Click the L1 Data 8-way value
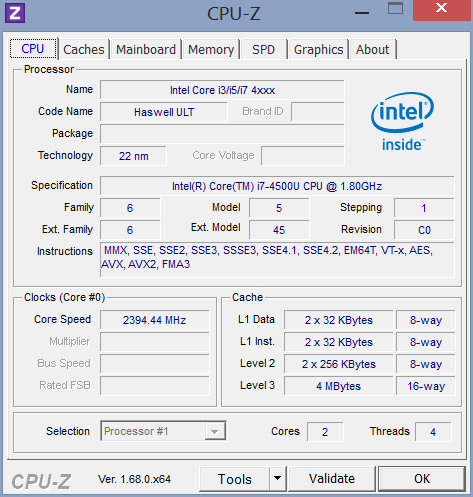 tap(426, 320)
